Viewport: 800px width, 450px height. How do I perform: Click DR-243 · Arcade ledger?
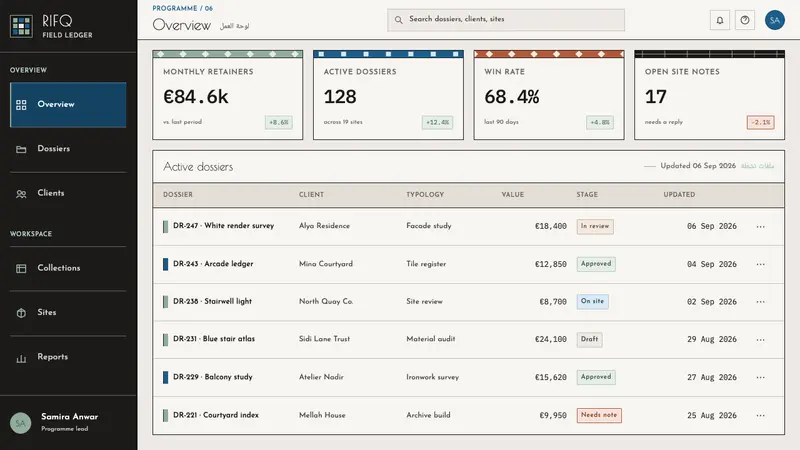(213, 264)
